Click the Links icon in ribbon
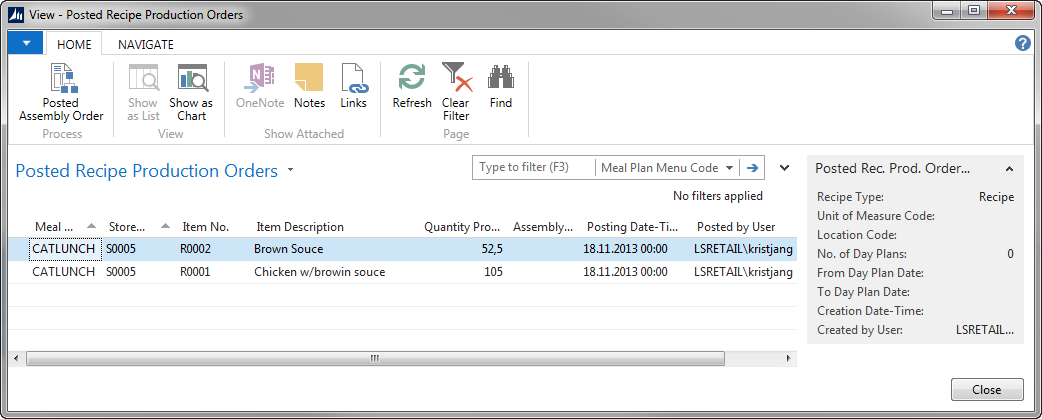Viewport: 1042px width, 419px height. click(353, 87)
